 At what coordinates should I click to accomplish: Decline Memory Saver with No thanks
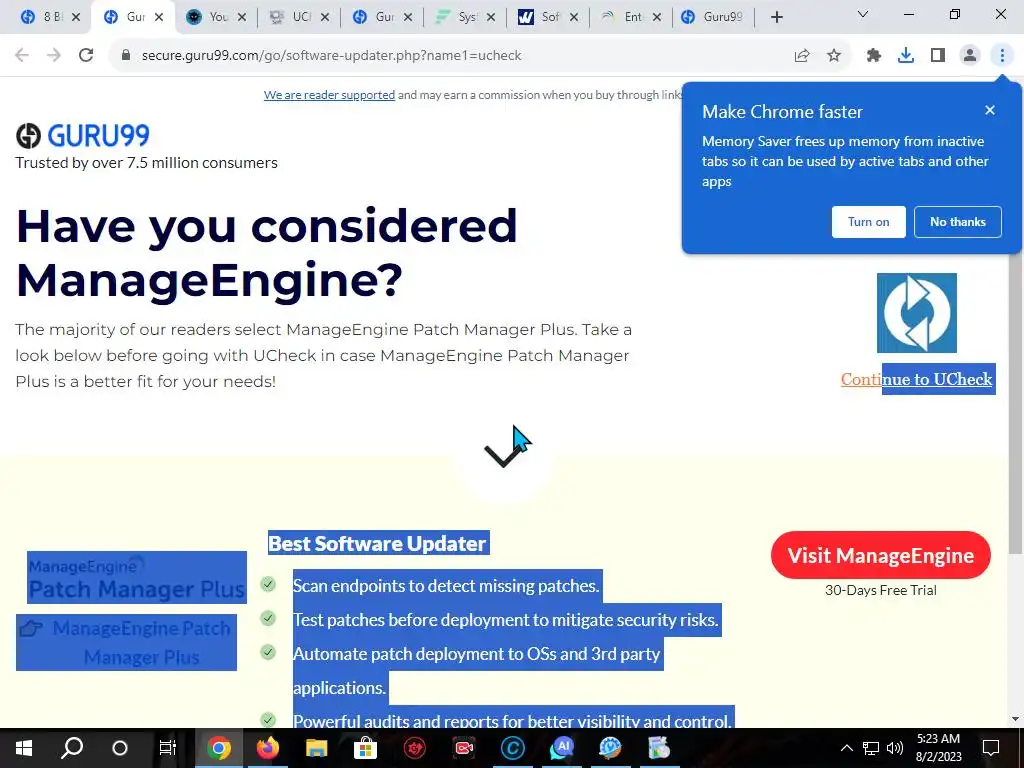[957, 222]
